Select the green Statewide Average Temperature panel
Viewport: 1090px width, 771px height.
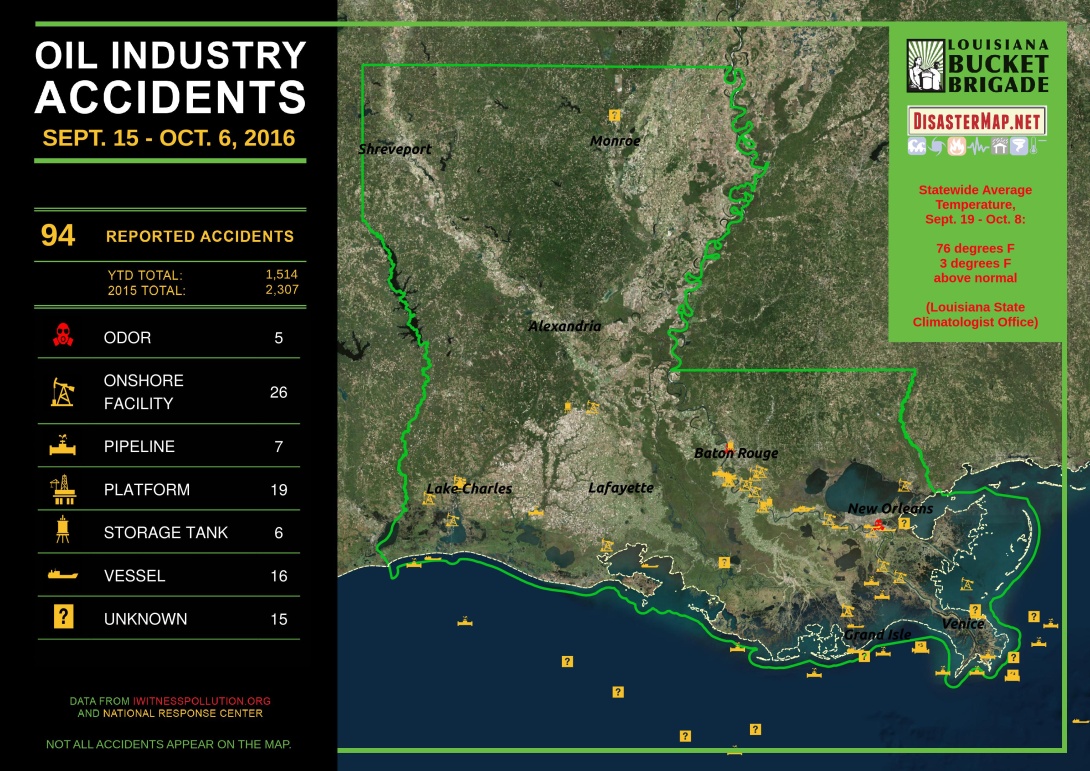(x=975, y=255)
